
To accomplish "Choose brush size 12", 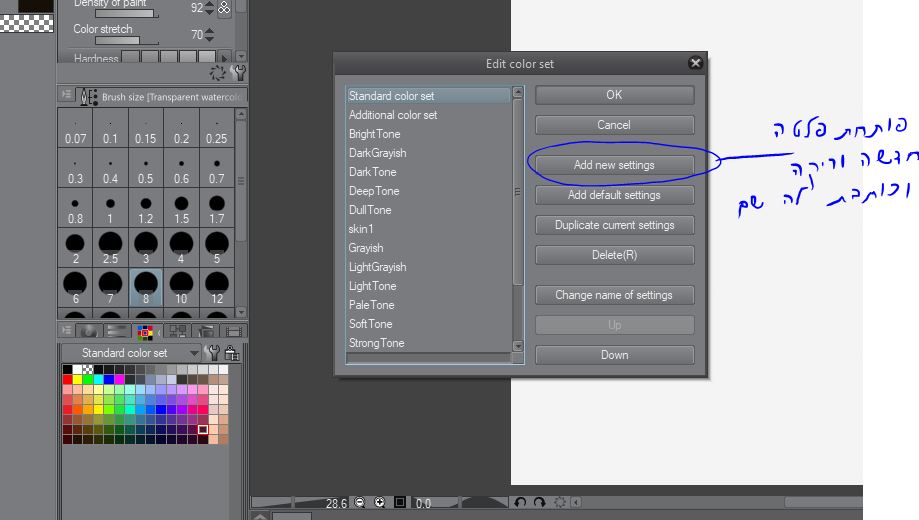I will tap(217, 287).
